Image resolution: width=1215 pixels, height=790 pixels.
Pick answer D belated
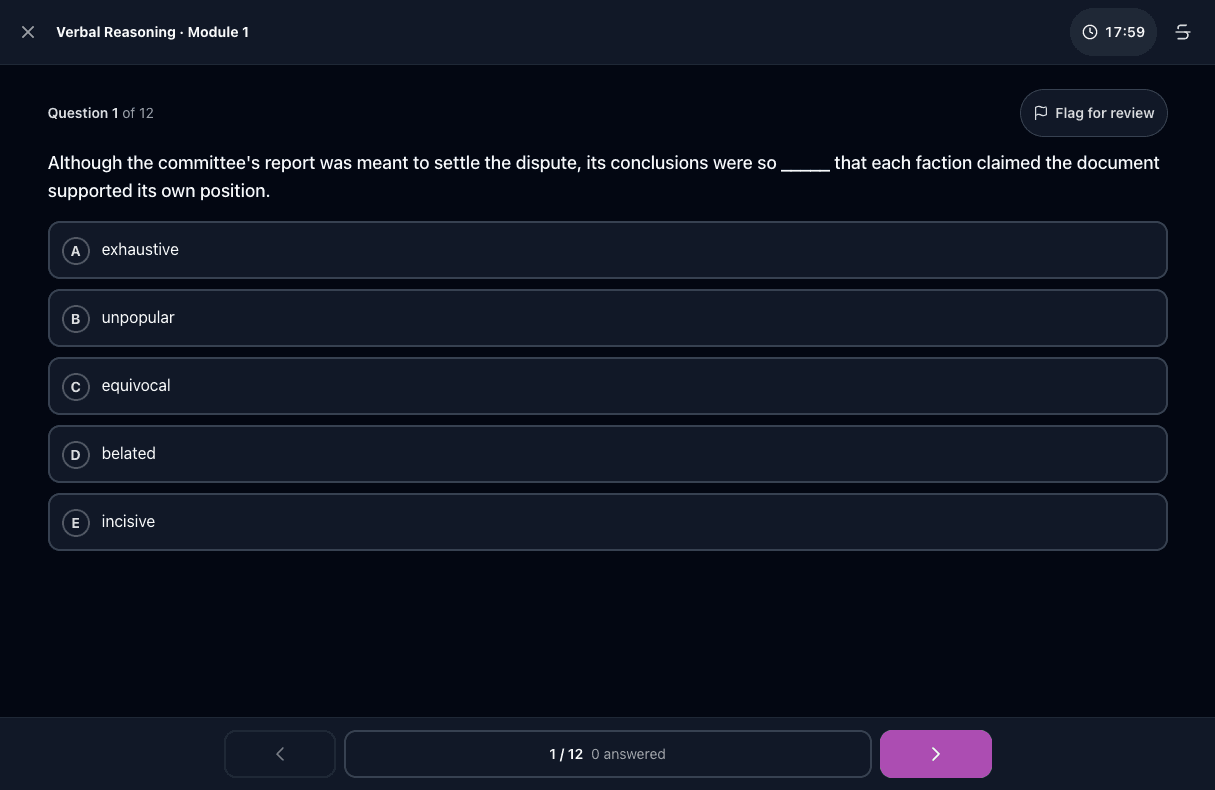point(608,454)
